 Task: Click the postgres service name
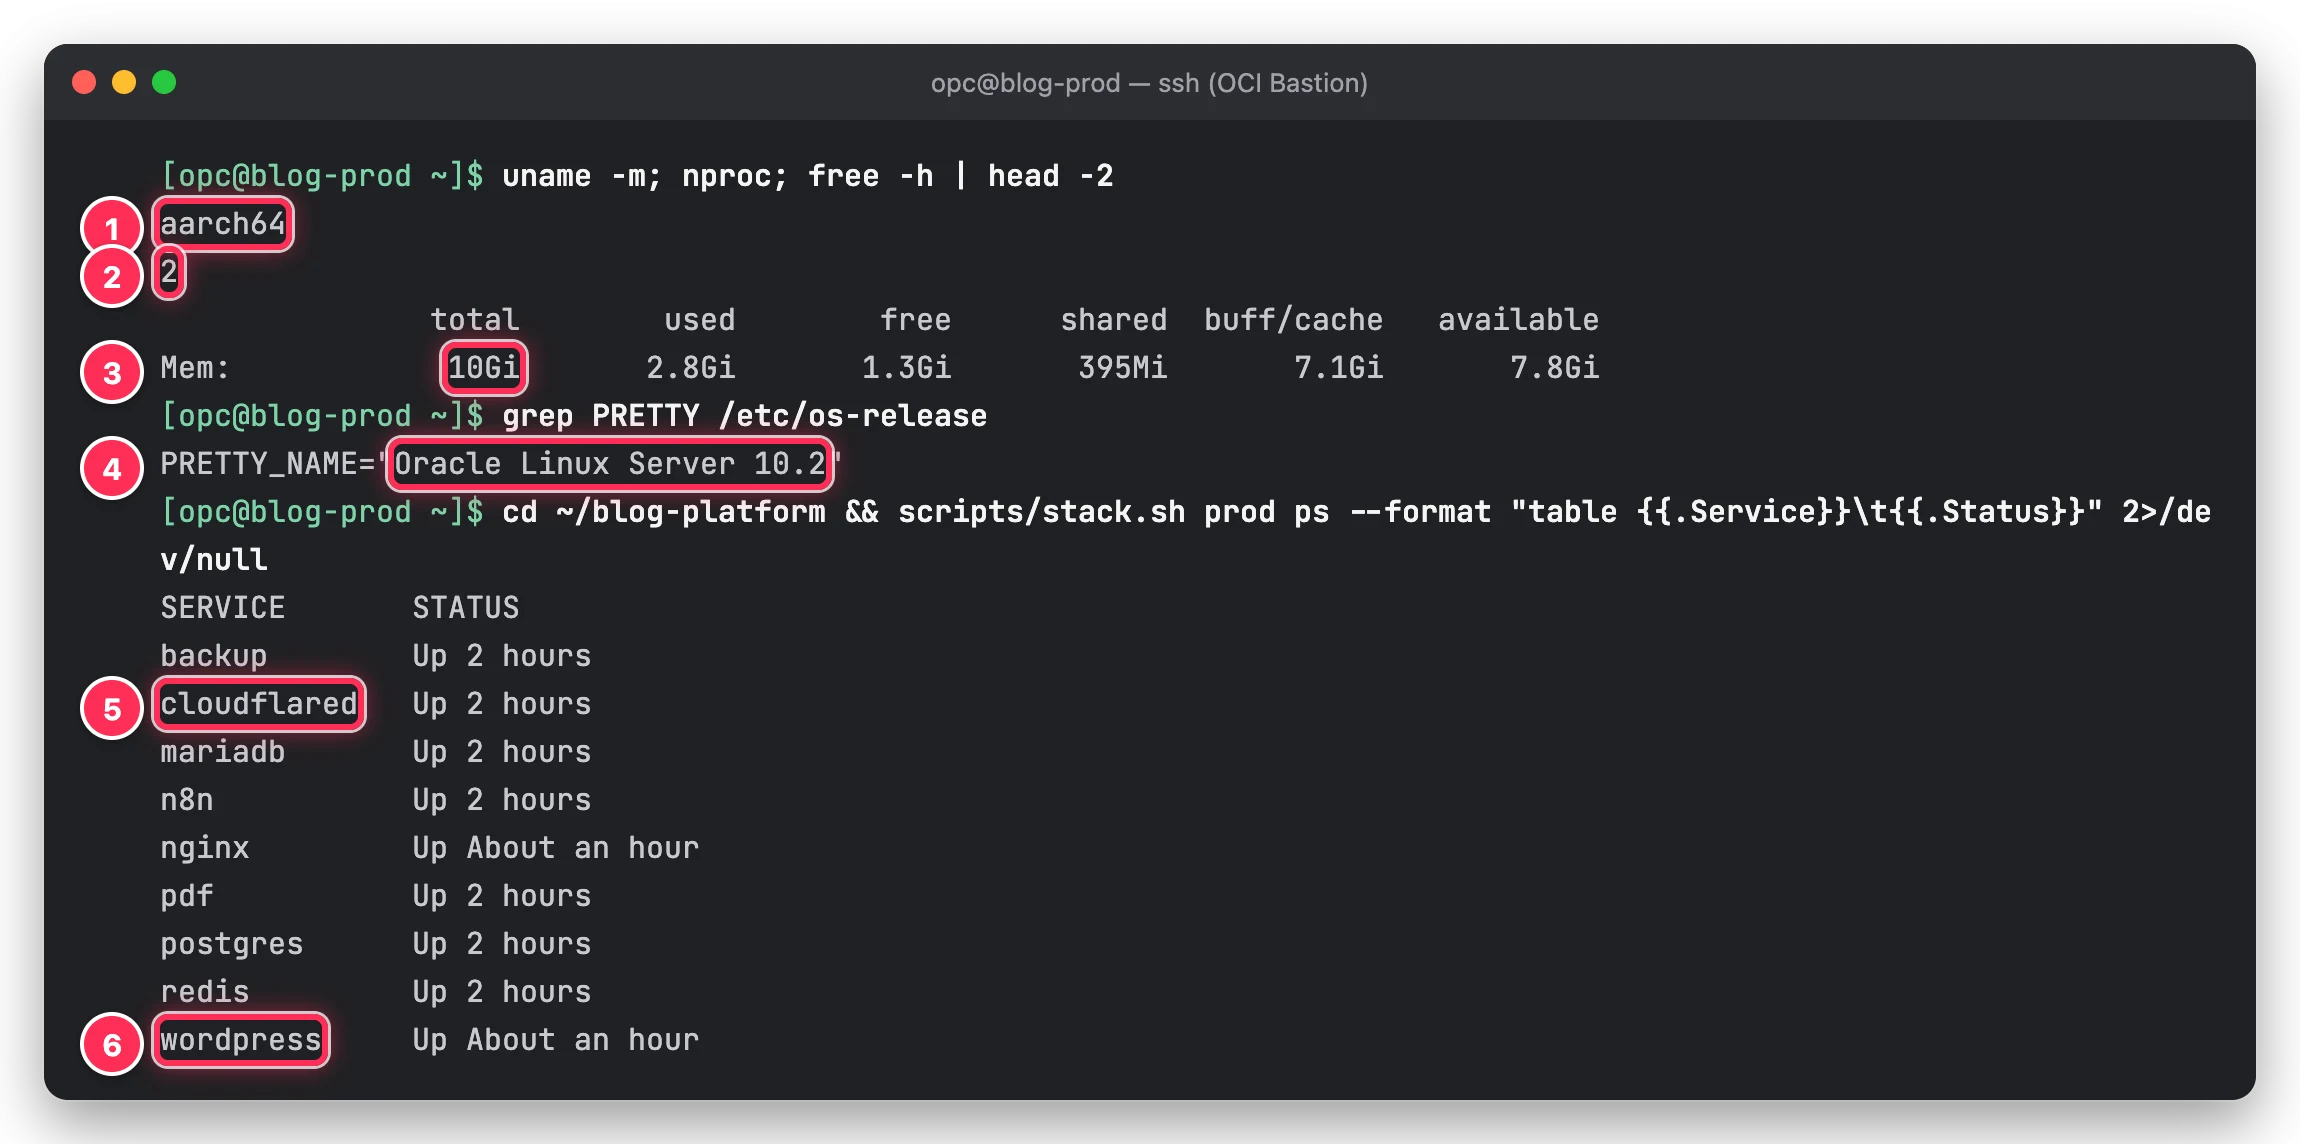[231, 944]
